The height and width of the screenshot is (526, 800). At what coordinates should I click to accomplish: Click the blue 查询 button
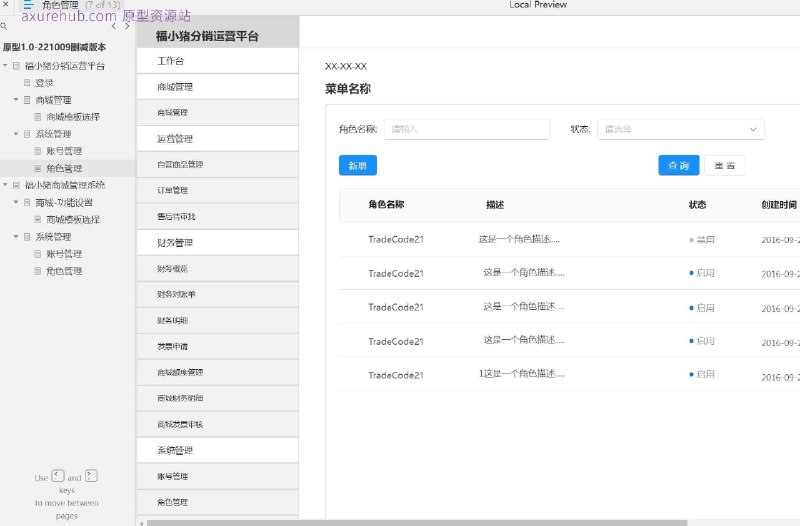point(679,165)
